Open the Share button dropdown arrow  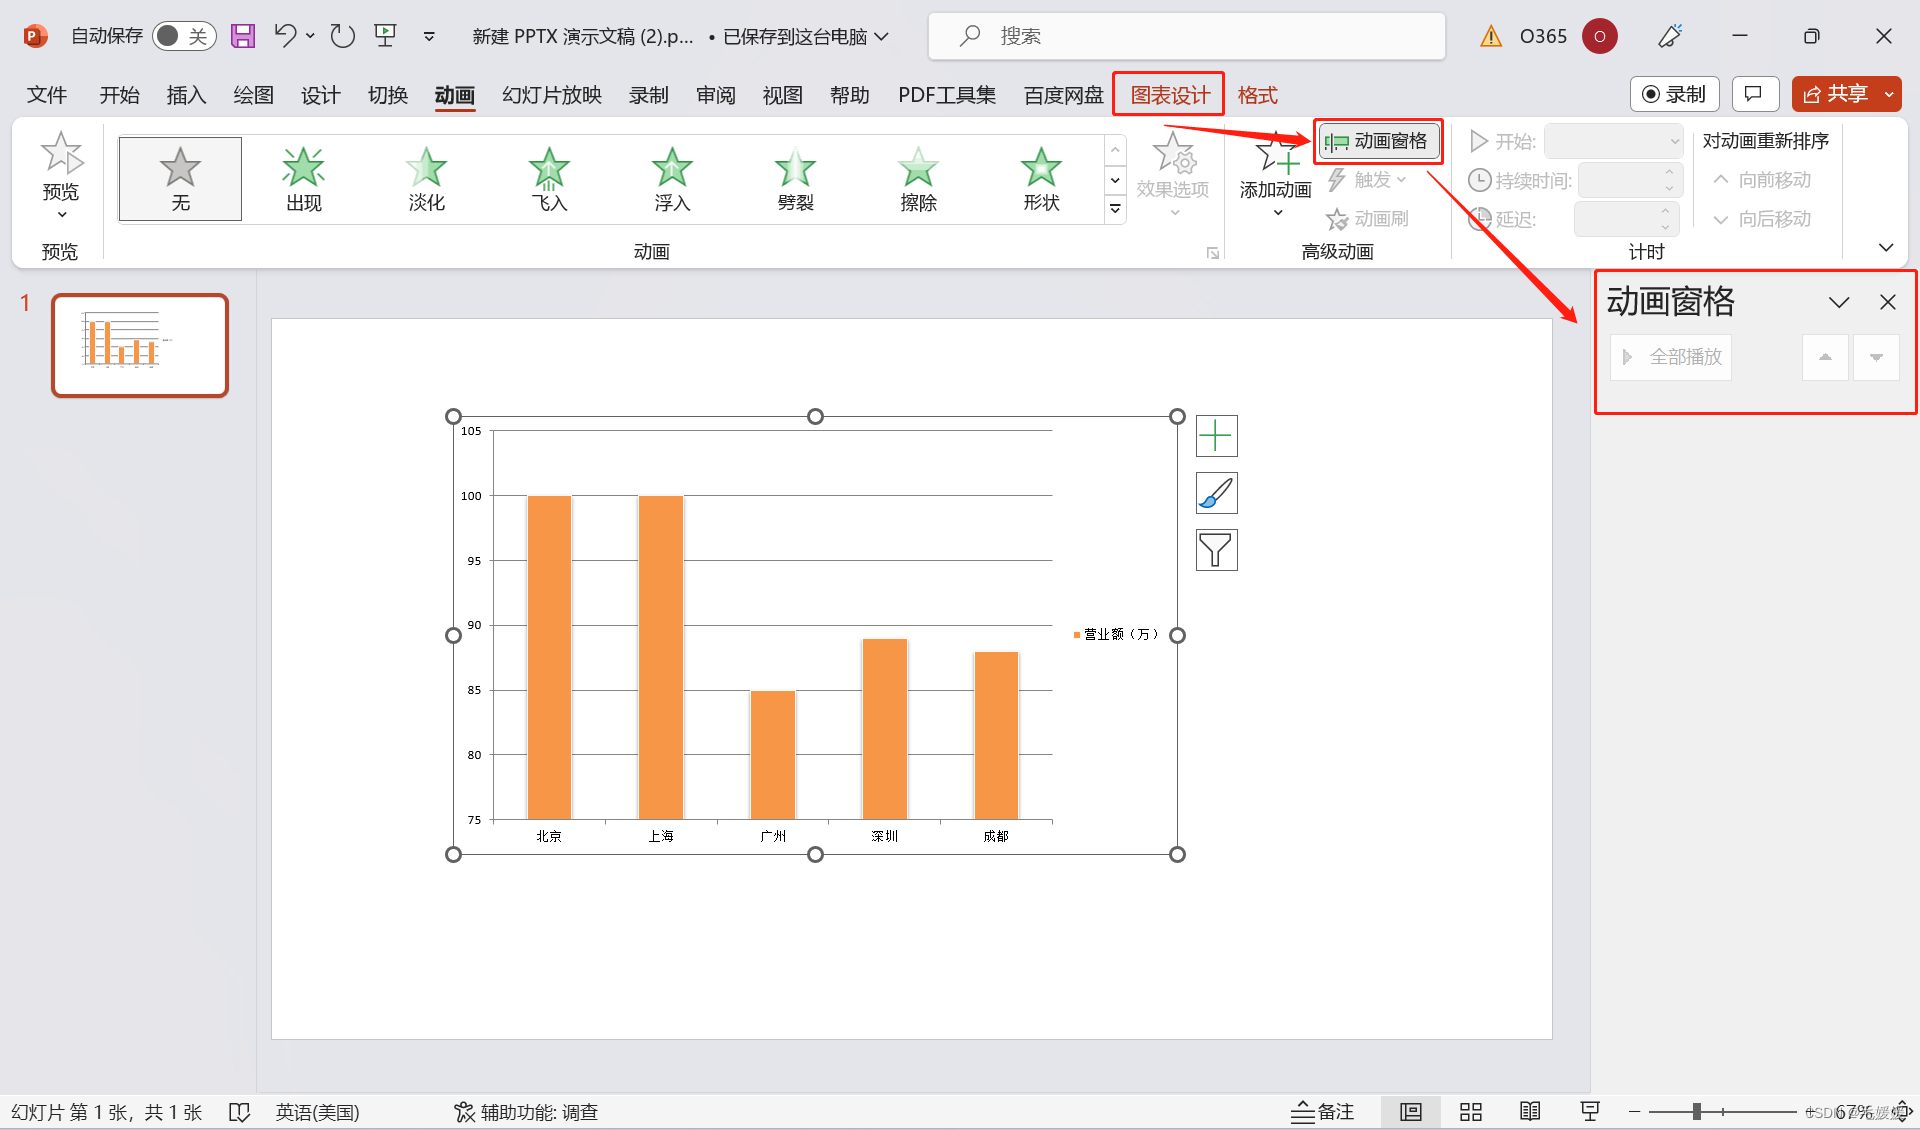tap(1889, 94)
